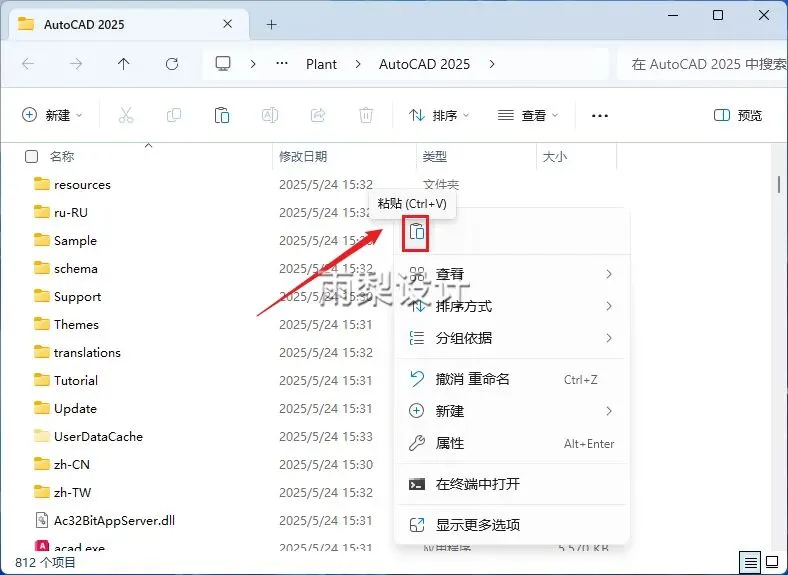Go up one folder level

click(124, 64)
